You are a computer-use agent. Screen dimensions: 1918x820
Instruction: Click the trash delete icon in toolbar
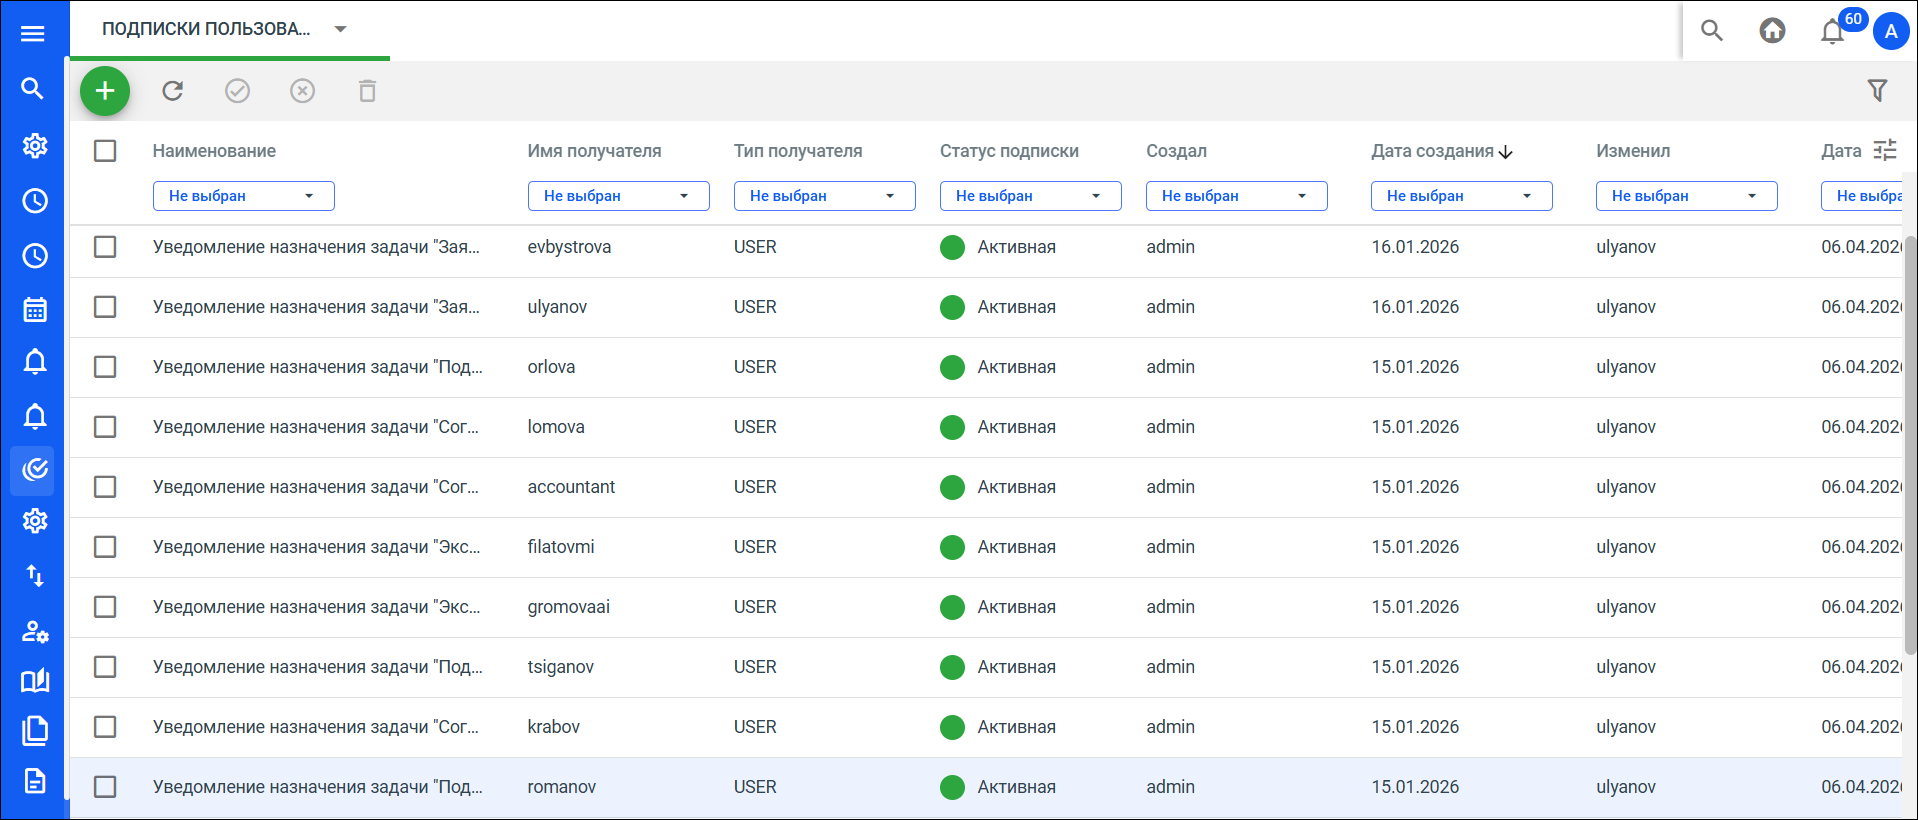(367, 91)
